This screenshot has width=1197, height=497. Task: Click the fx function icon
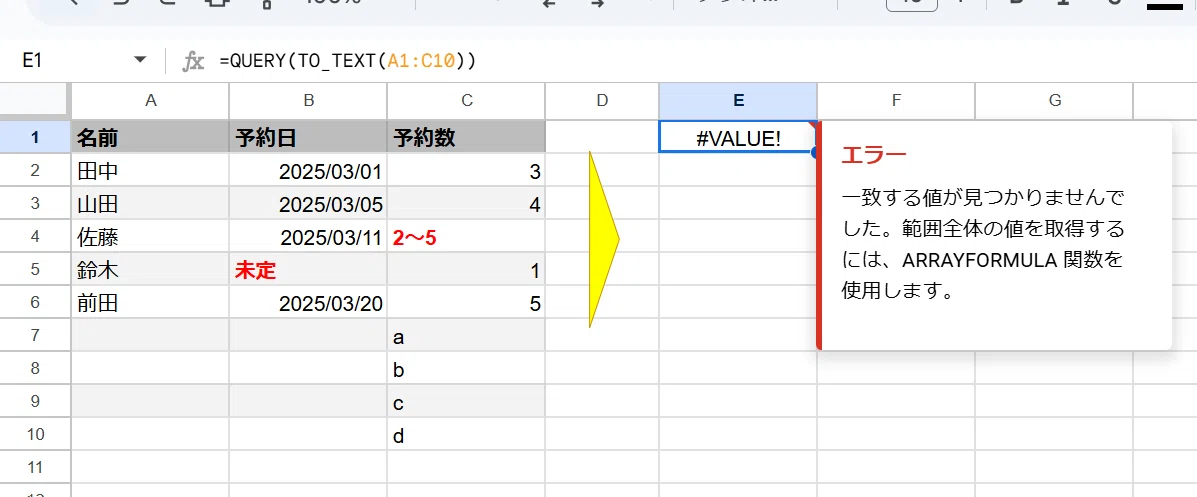193,61
